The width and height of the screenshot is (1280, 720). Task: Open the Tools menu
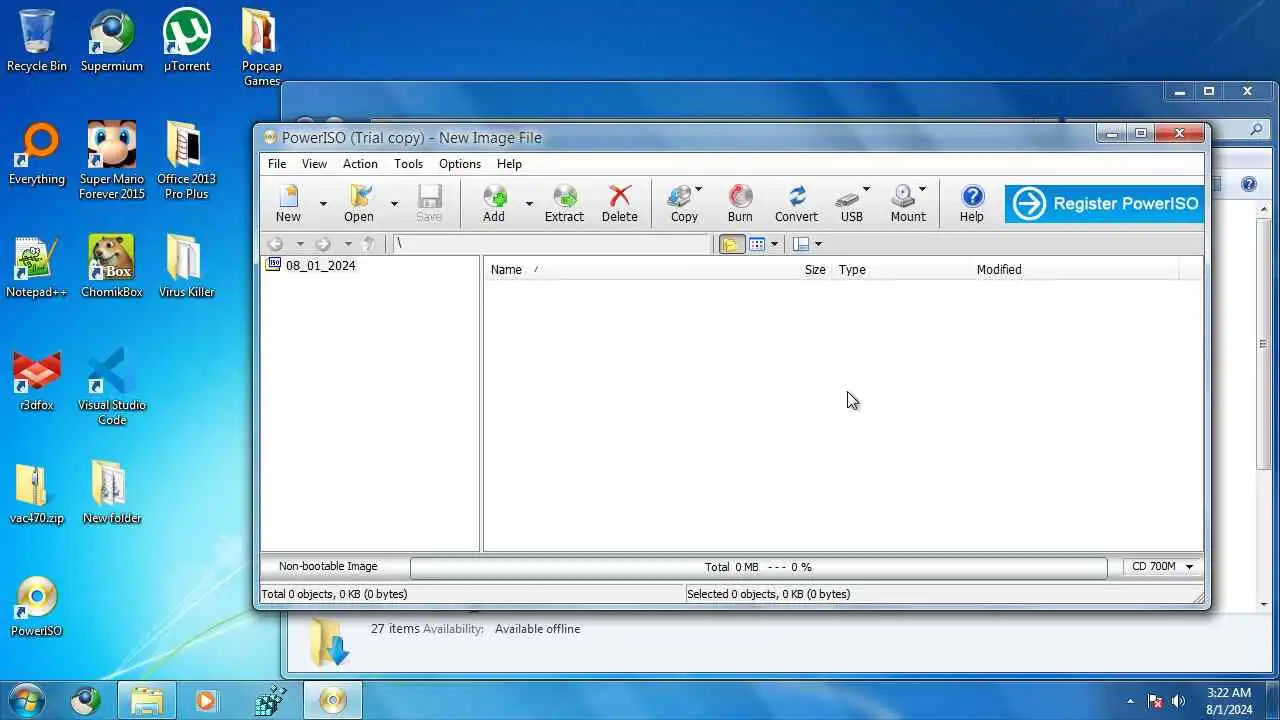click(x=408, y=164)
